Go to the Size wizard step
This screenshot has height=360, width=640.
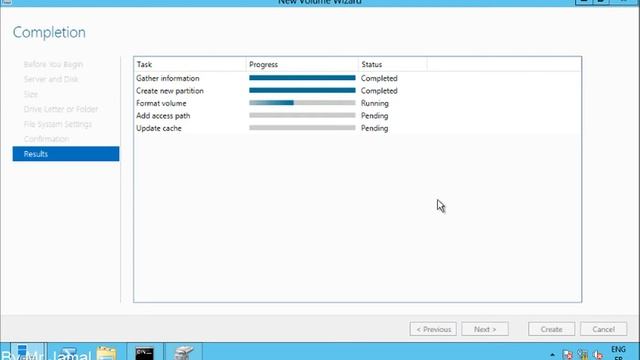click(x=31, y=94)
